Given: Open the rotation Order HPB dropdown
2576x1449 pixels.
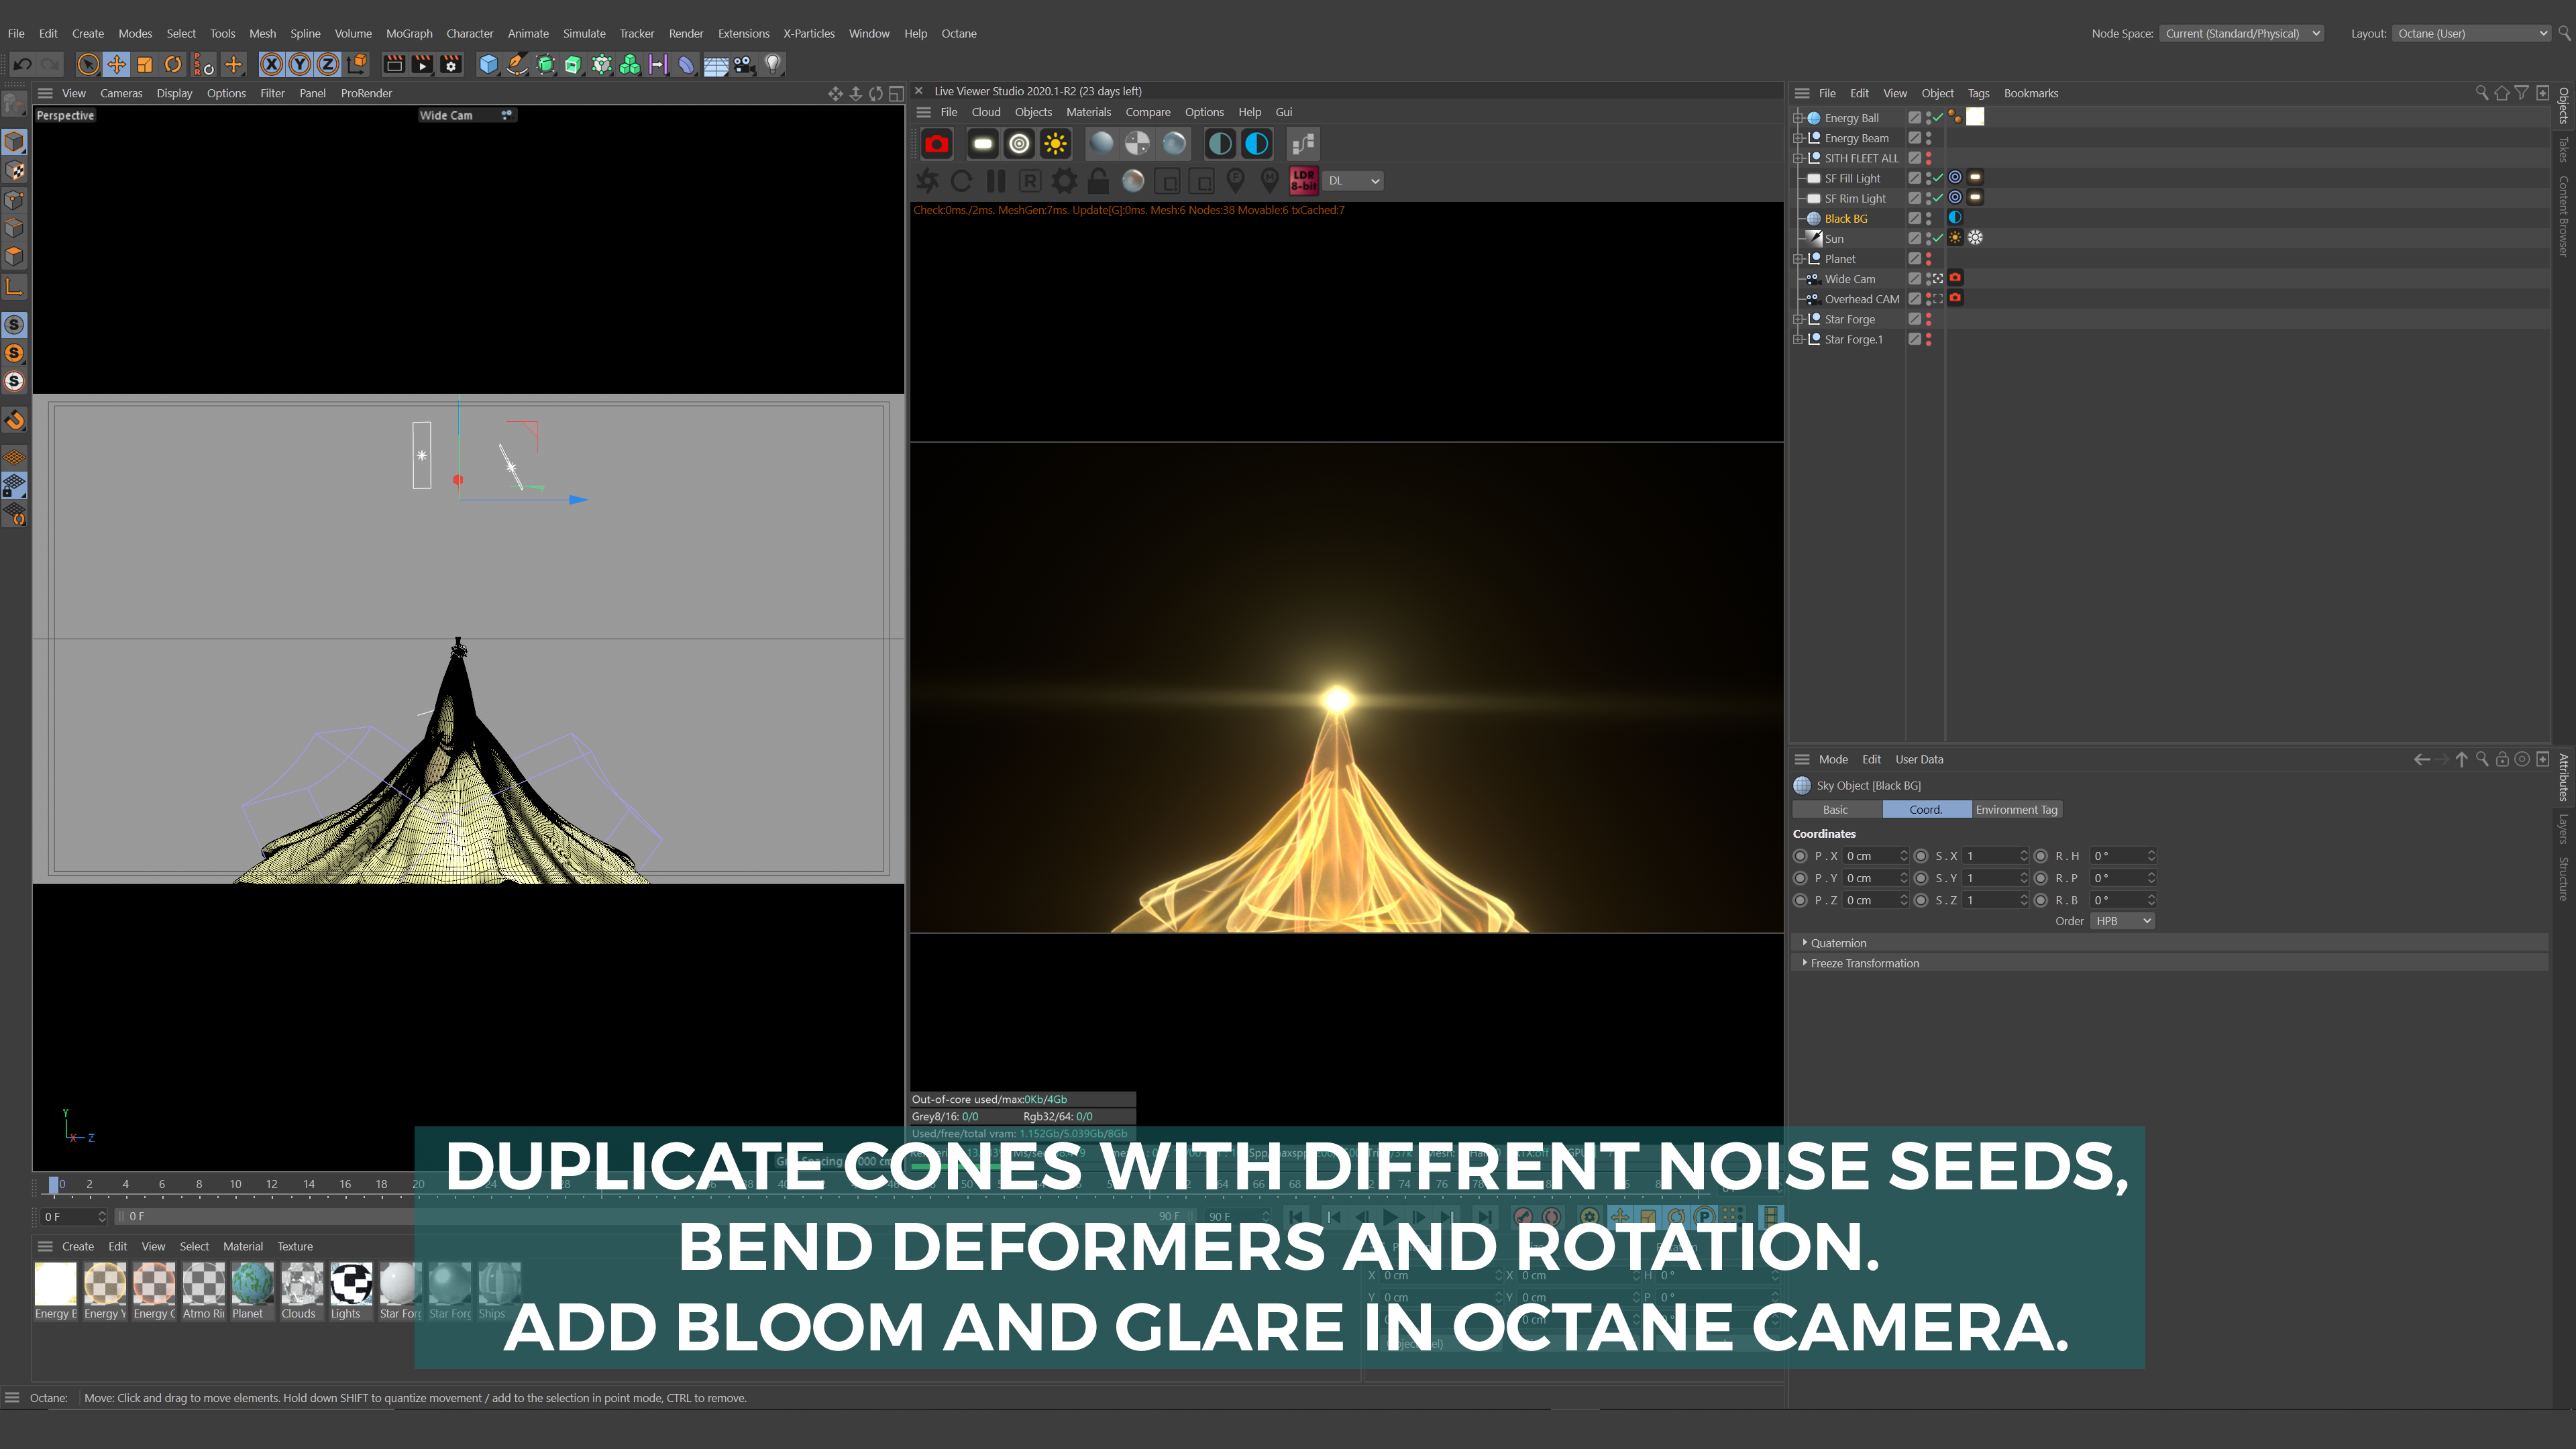Looking at the screenshot, I should (2121, 921).
